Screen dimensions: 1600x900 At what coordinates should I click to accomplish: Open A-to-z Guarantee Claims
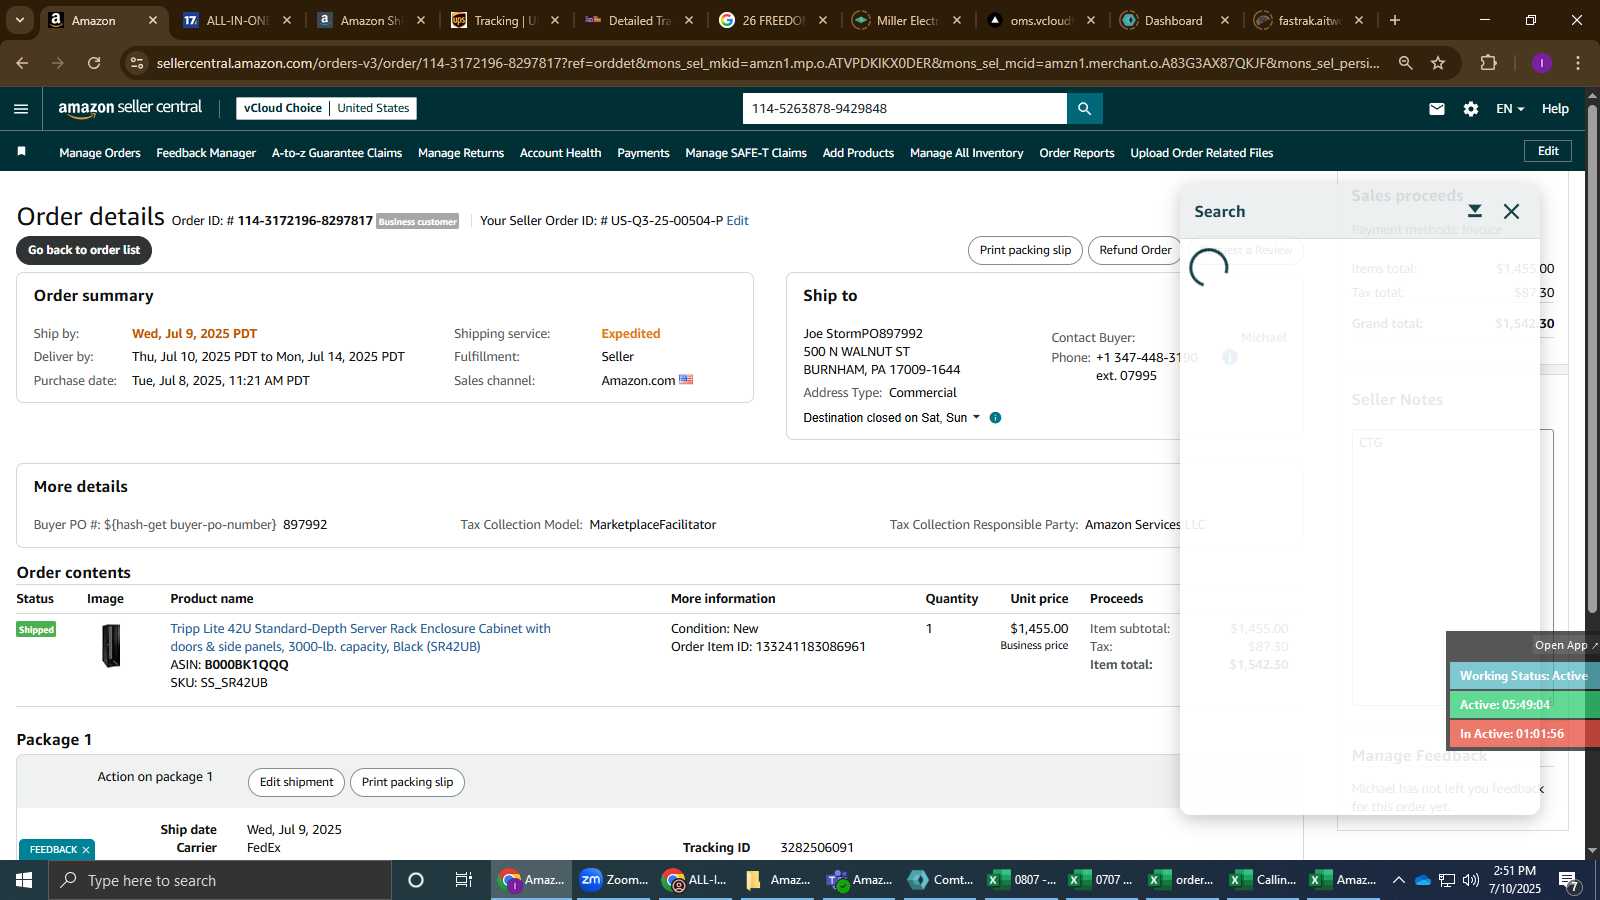[x=337, y=153]
